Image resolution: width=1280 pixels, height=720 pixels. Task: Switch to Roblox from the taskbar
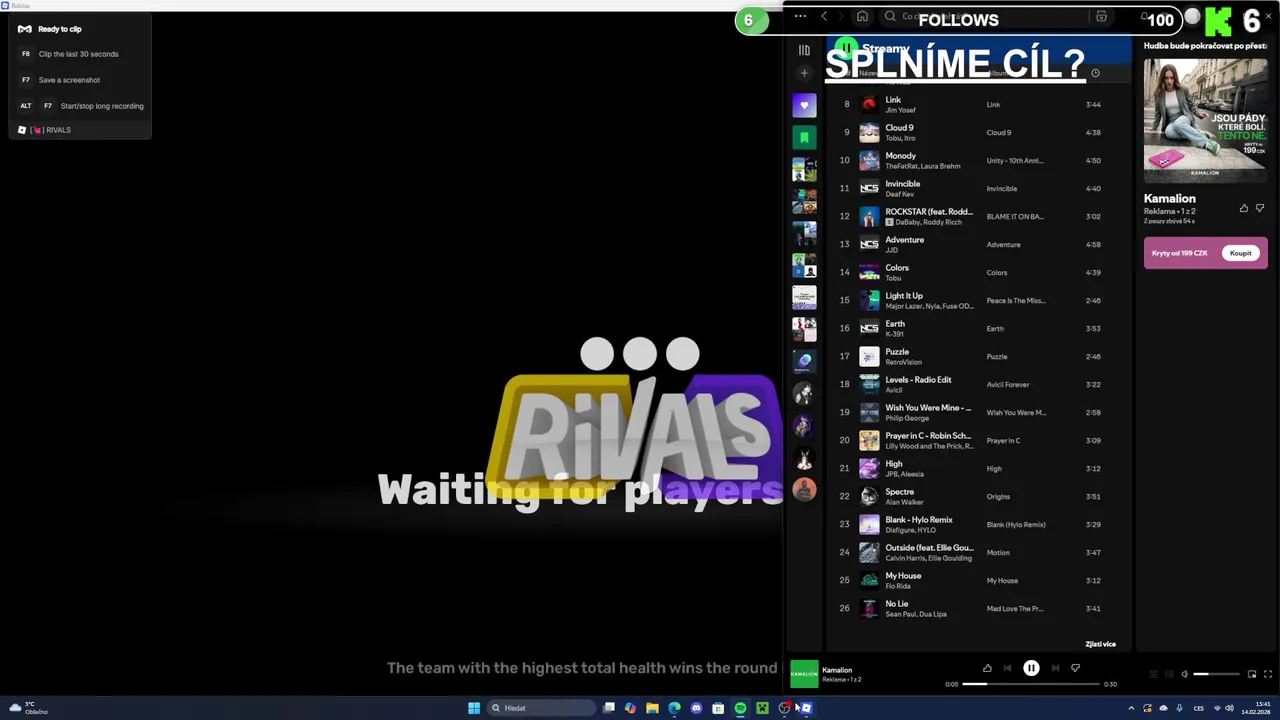pyautogui.click(x=806, y=708)
